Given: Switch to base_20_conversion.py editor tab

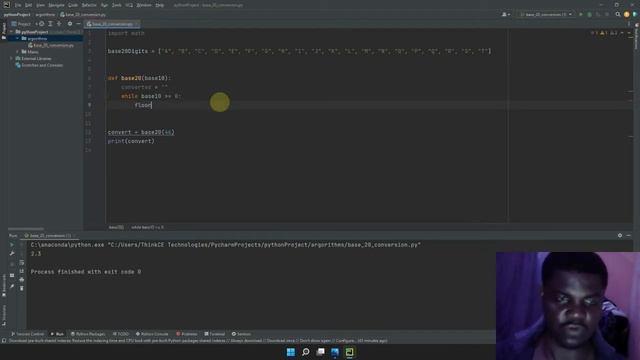Looking at the screenshot, I should tap(111, 24).
